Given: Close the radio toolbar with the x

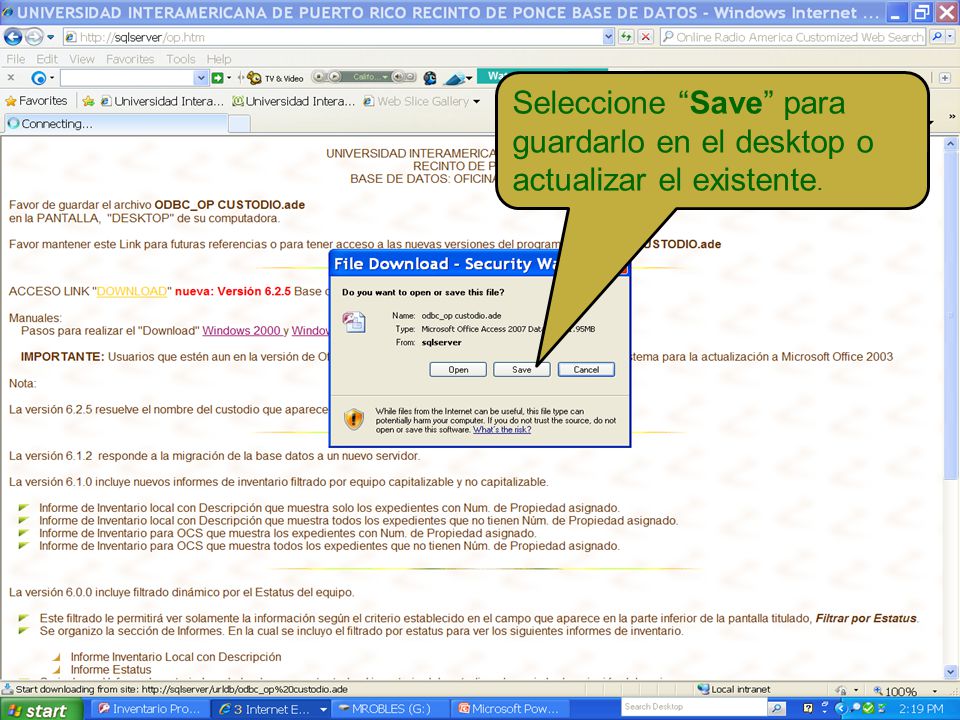Looking at the screenshot, I should point(10,78).
